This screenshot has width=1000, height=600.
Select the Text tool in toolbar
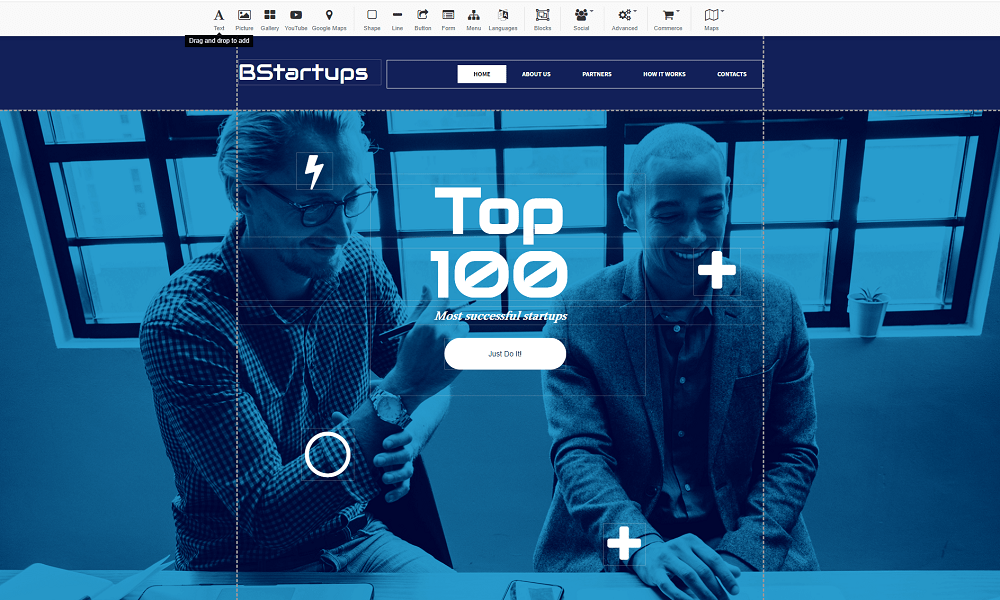point(219,19)
